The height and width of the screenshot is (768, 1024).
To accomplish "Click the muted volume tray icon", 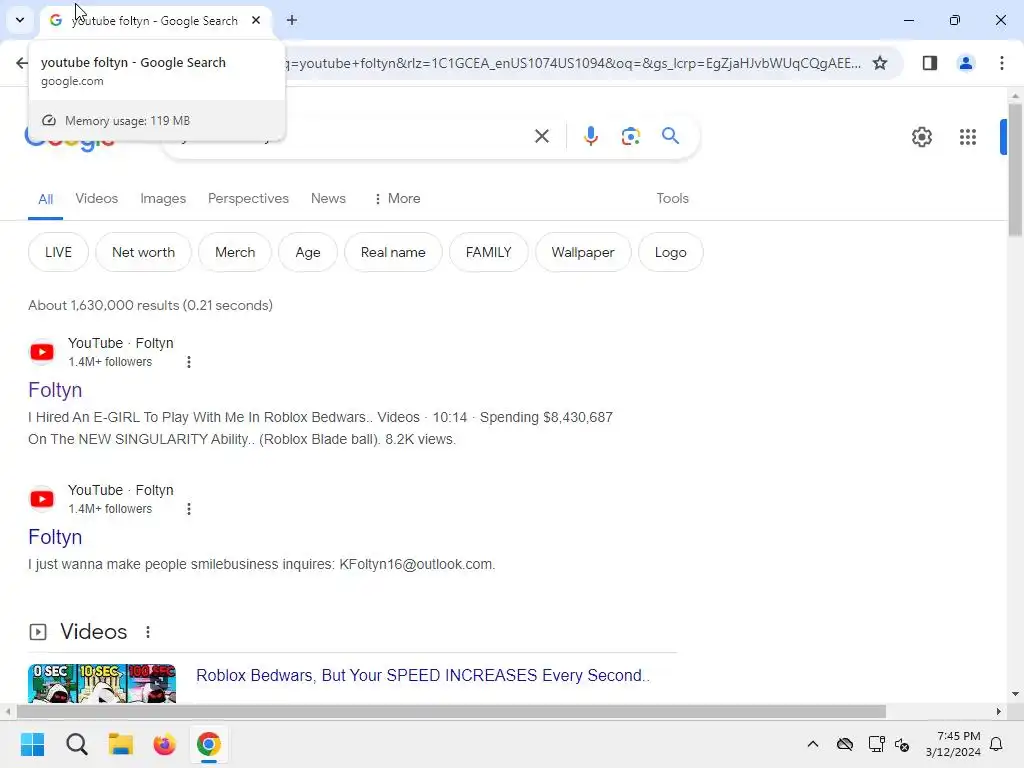I will [x=902, y=744].
